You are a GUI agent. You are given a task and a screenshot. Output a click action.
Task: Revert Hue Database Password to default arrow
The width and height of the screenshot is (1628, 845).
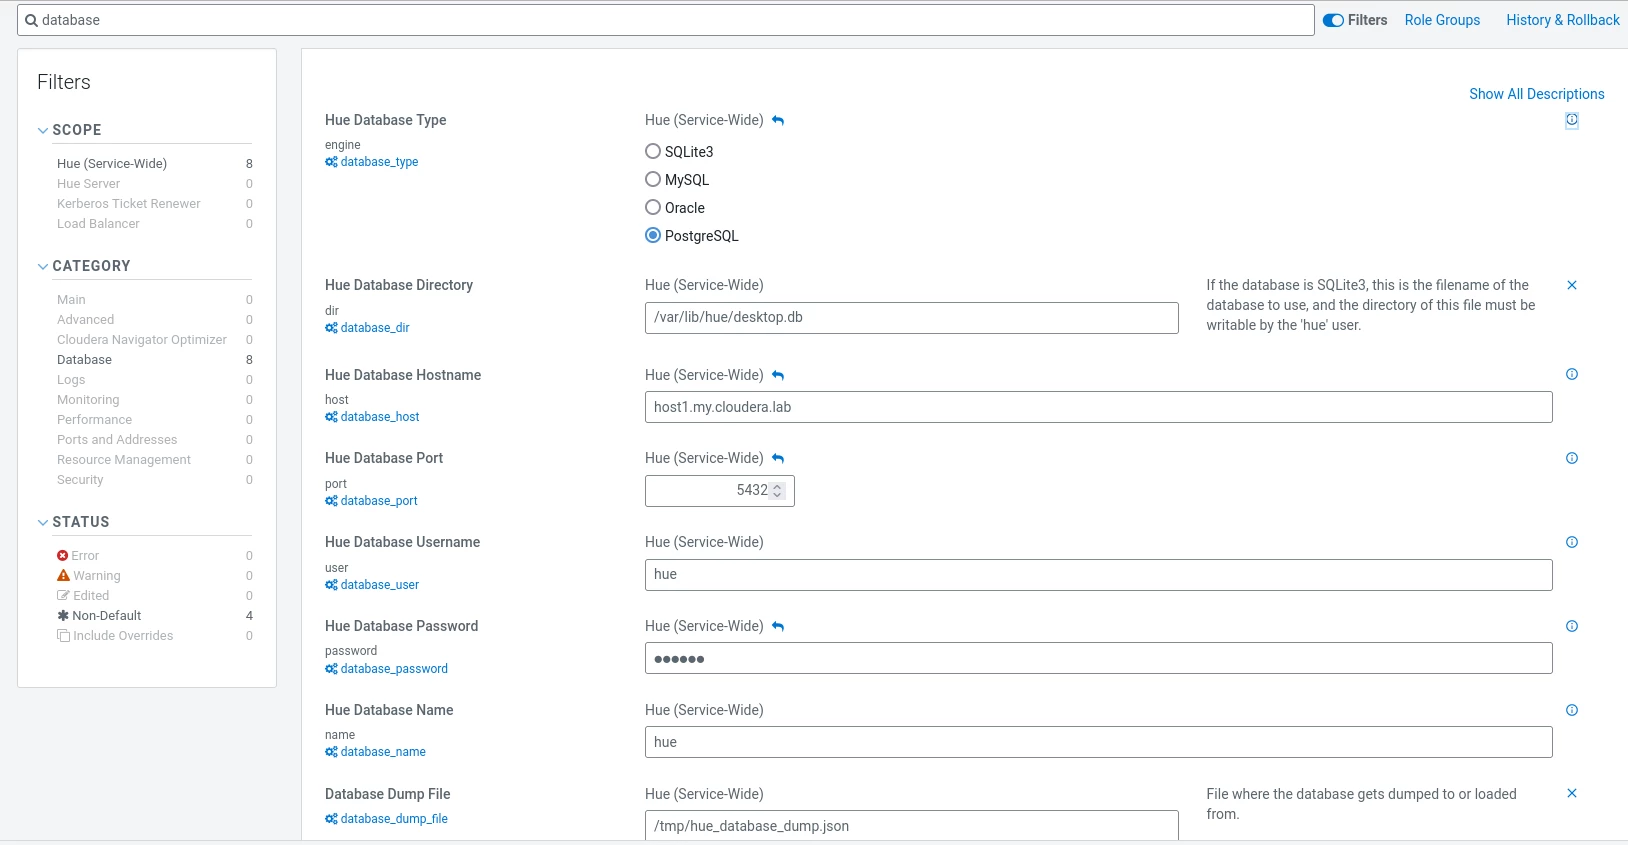coord(778,626)
